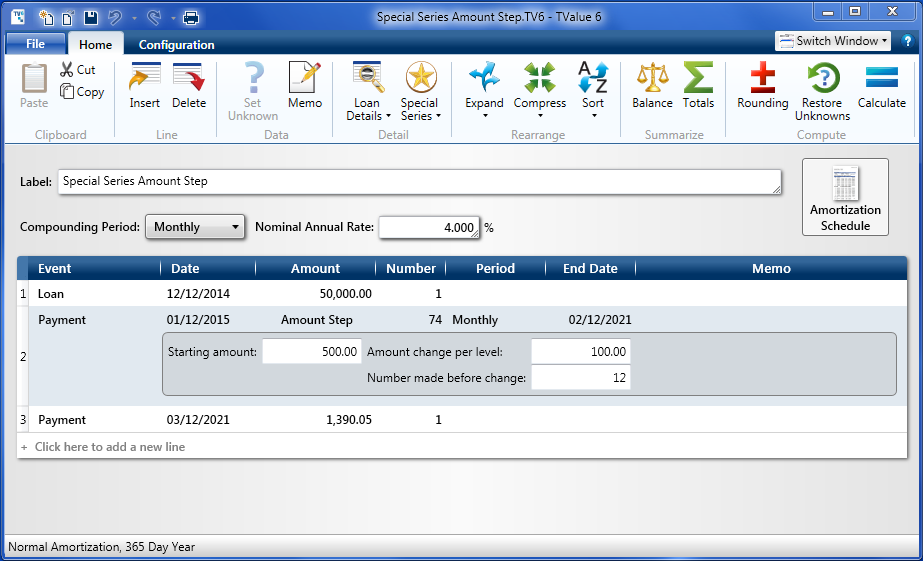Cut the selection with scissors icon
Viewport: 923px width, 561px height.
tap(78, 69)
